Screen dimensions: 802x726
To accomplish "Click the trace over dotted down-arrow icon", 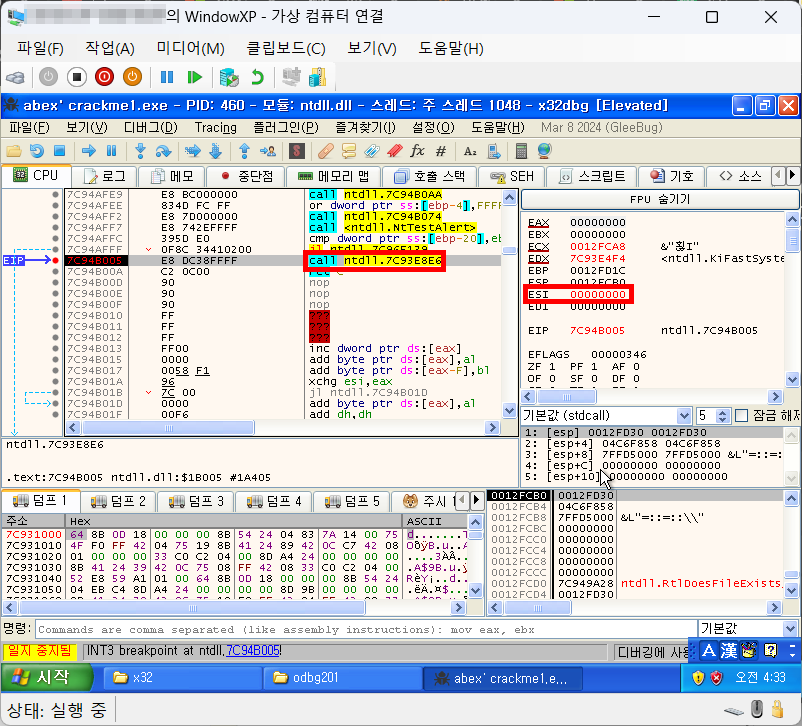I will [215, 151].
